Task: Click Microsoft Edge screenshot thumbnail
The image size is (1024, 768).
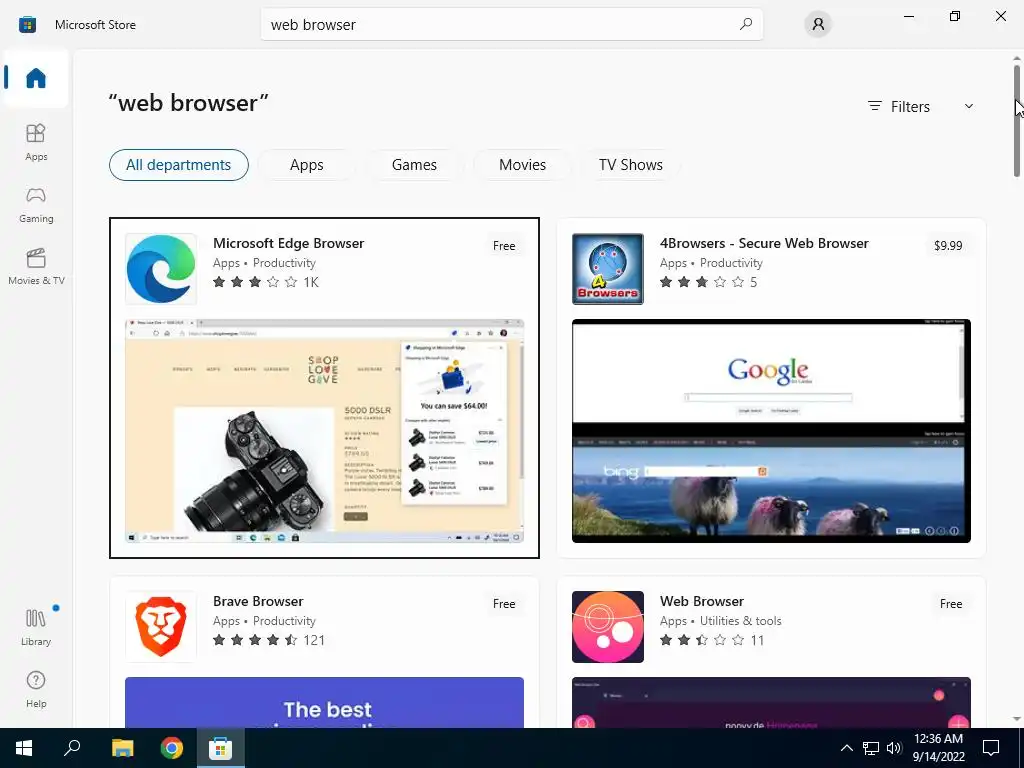Action: 325,431
